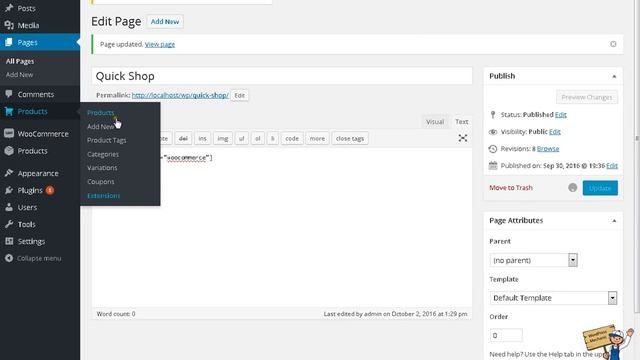Click the Revisions clock icon
This screenshot has height=360, width=640.
tap(493, 149)
